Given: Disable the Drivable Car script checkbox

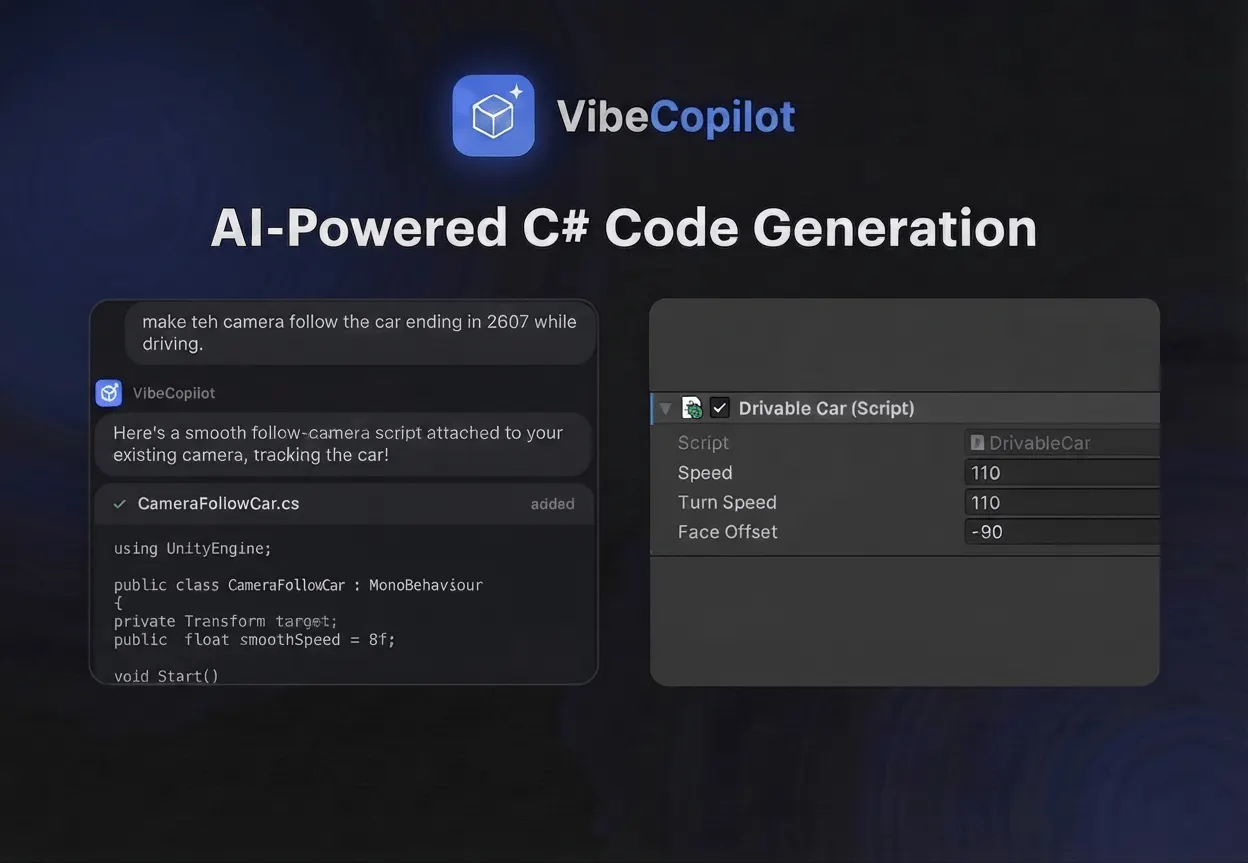Looking at the screenshot, I should click(720, 408).
